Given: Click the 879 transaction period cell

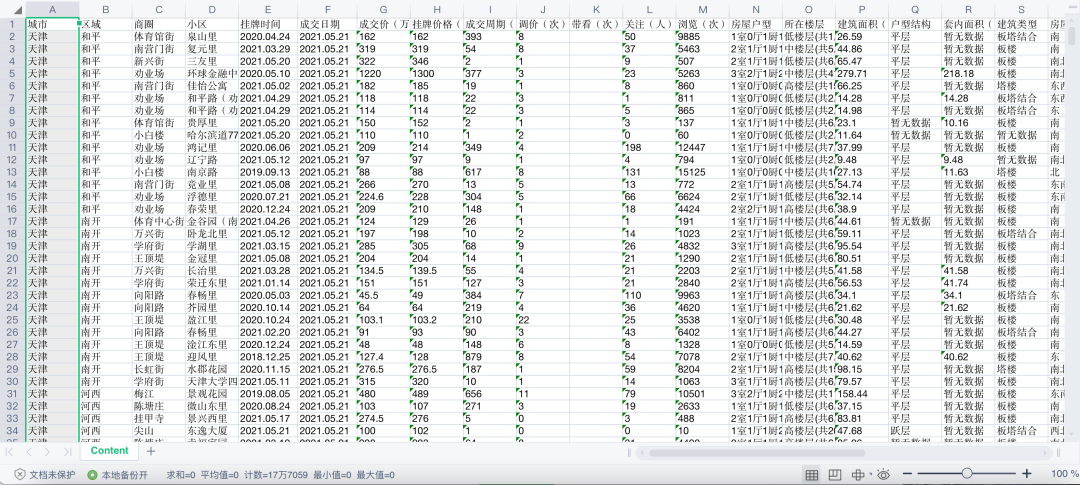Looking at the screenshot, I should [490, 357].
